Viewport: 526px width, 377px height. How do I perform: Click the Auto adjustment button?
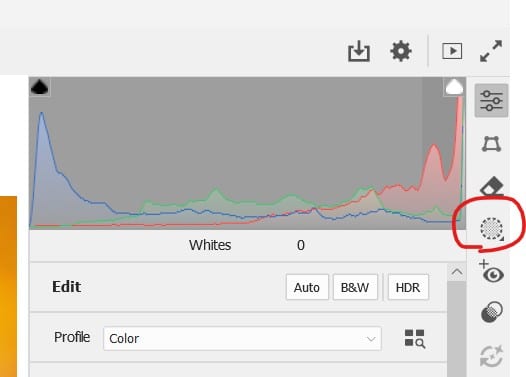[307, 287]
